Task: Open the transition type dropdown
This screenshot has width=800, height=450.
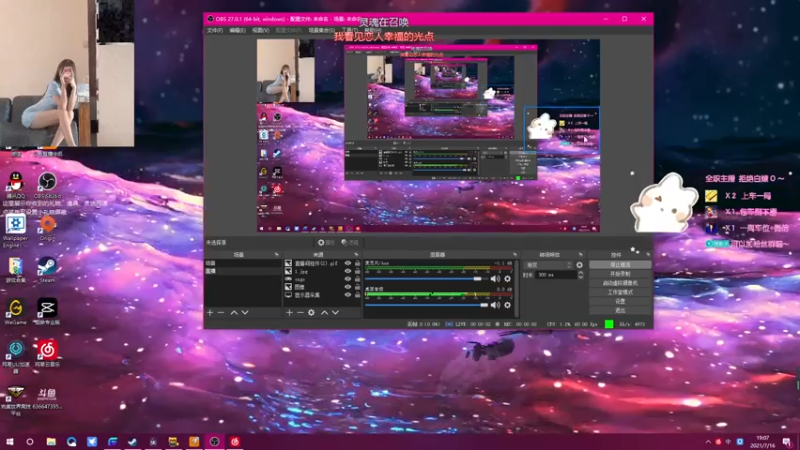Action: [x=548, y=265]
